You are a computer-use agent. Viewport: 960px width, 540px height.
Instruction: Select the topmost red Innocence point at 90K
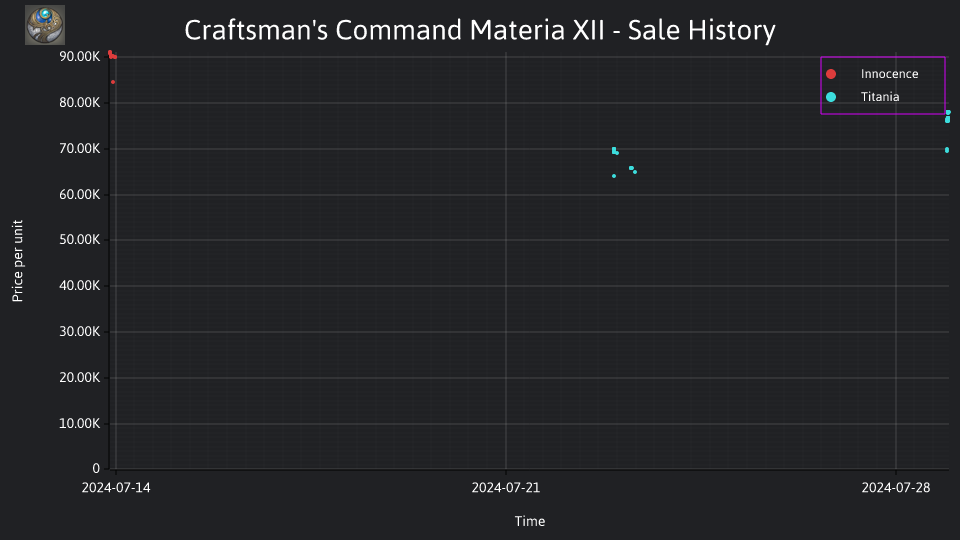(x=110, y=53)
